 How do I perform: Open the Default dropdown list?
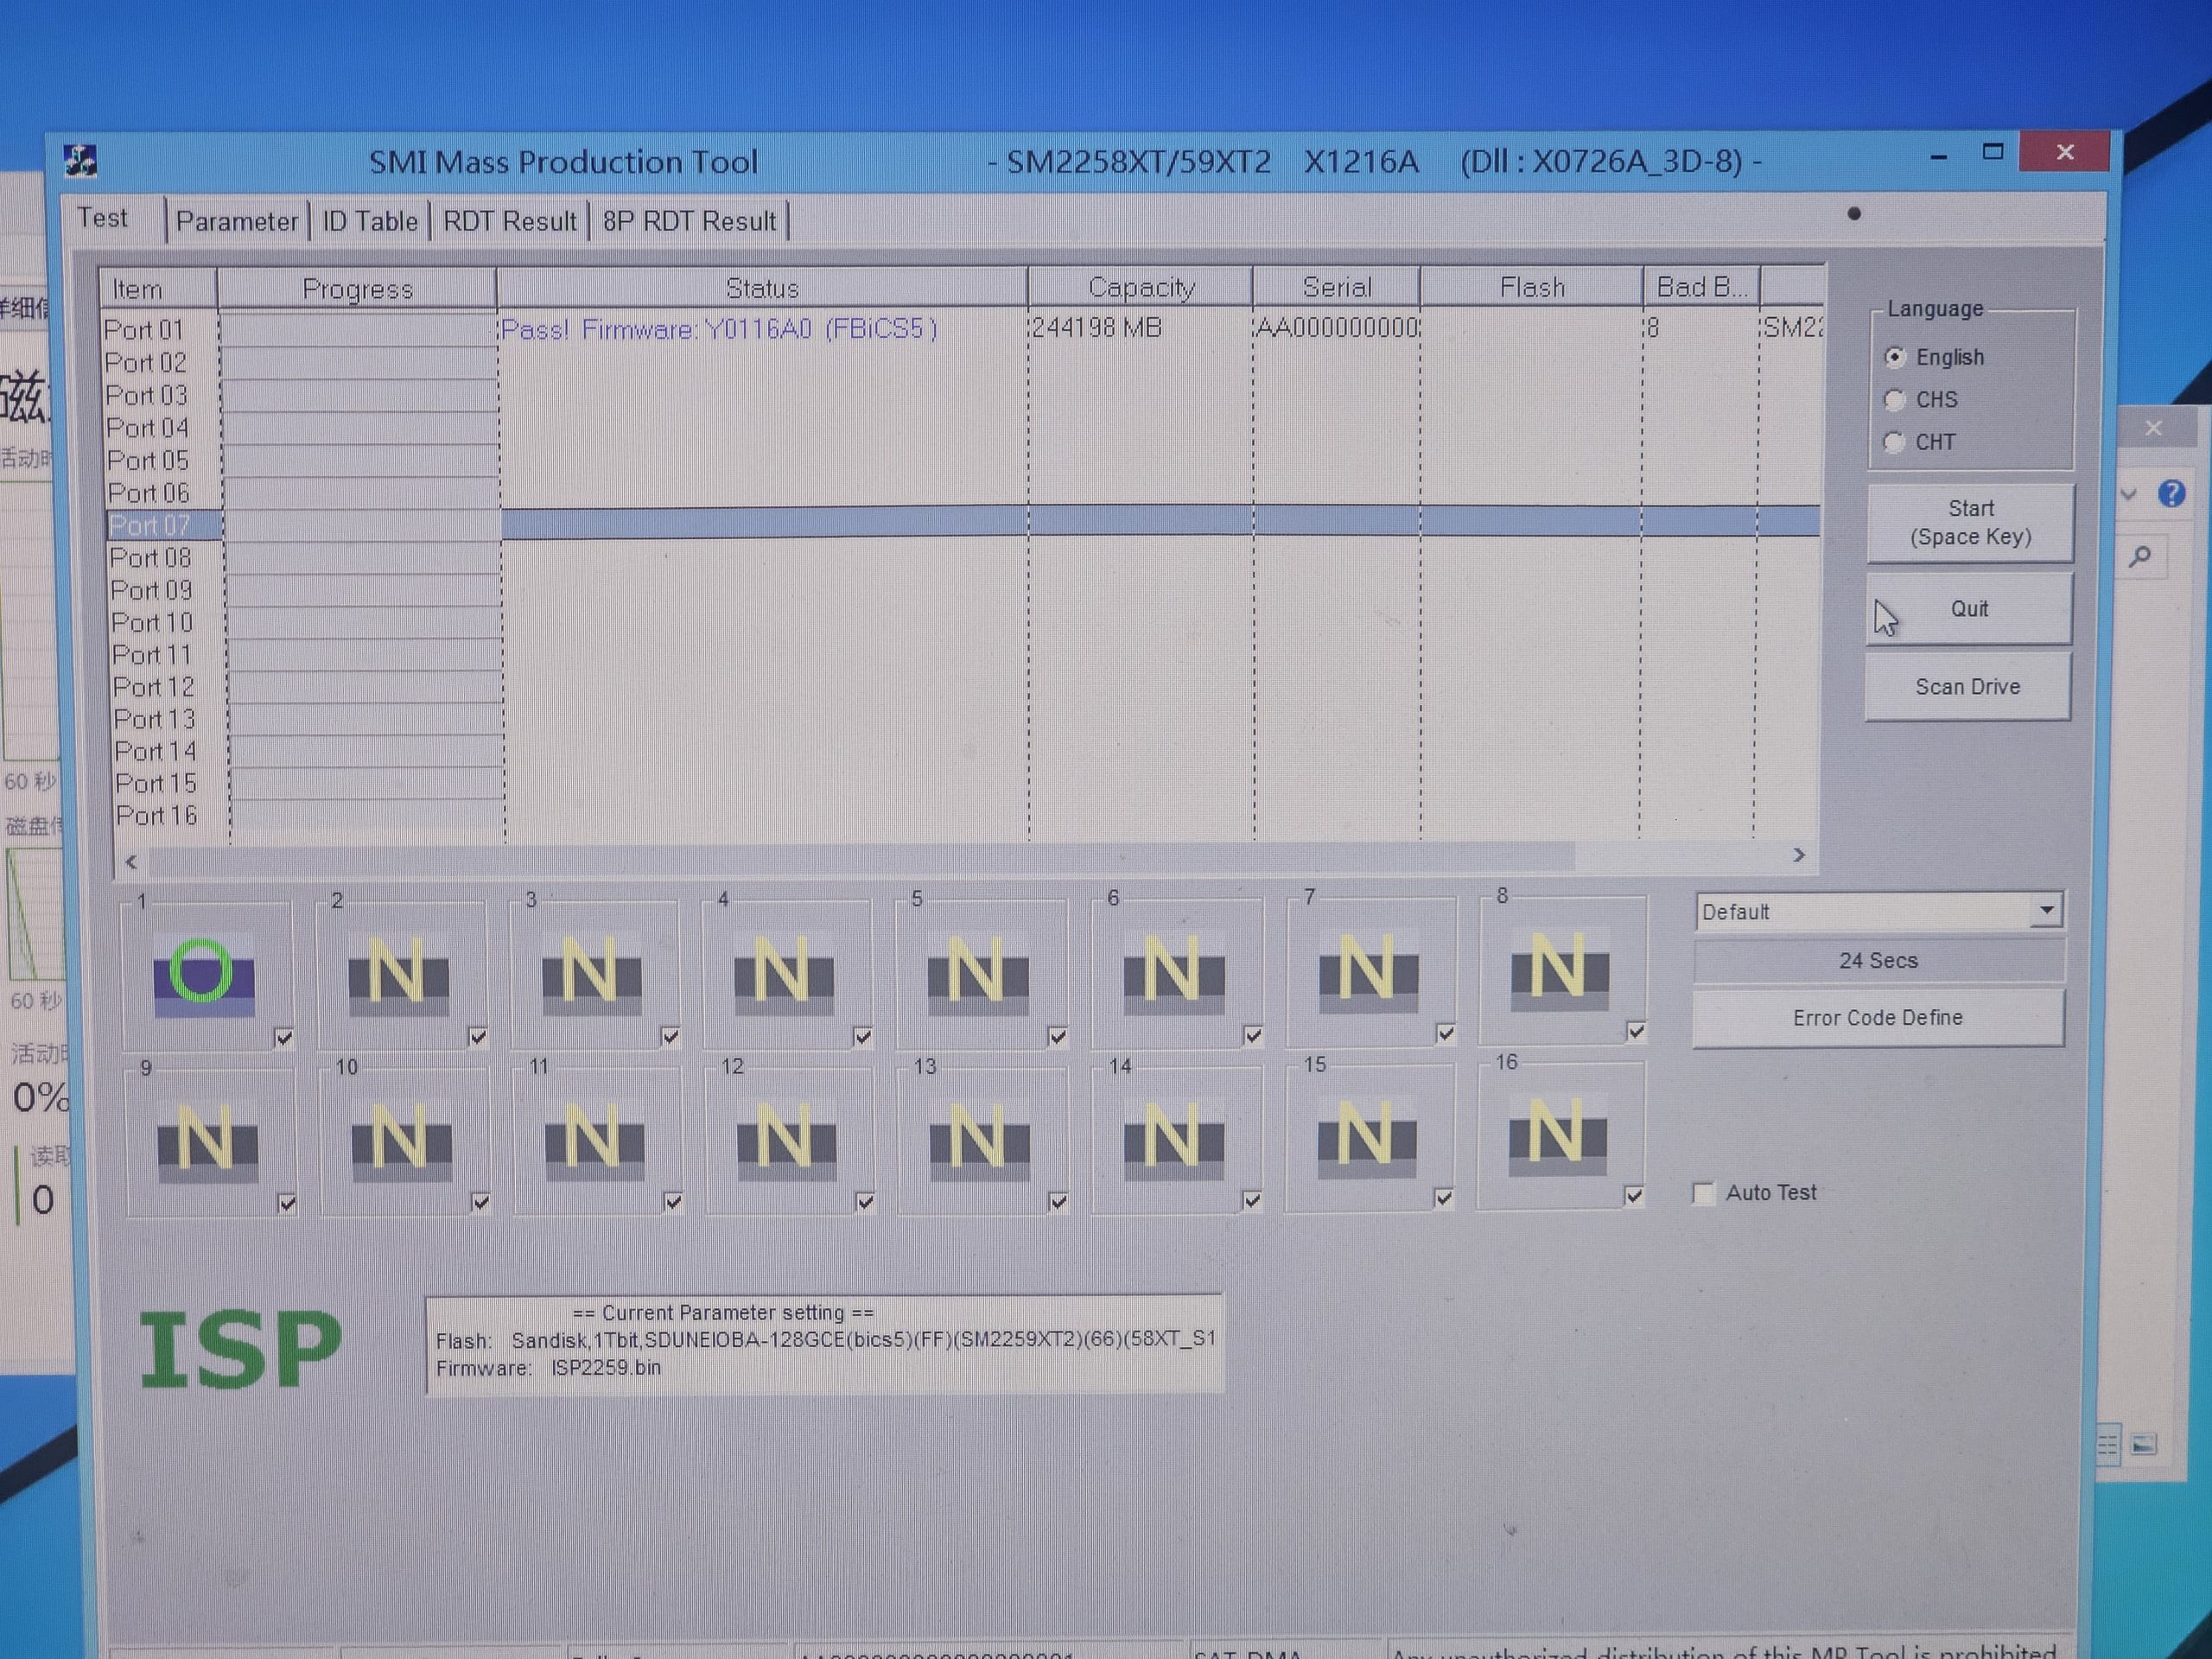pyautogui.click(x=2047, y=910)
